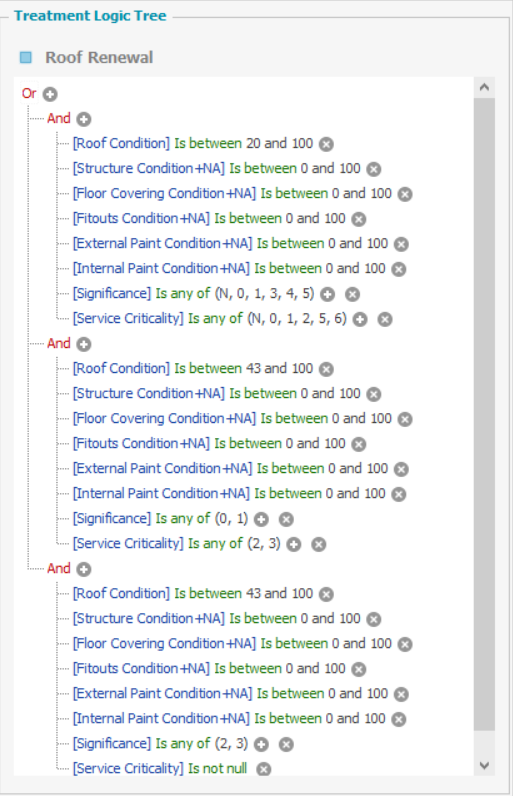
Task: Open the first group's Fitouts Condition+NA rule
Action: (209, 219)
